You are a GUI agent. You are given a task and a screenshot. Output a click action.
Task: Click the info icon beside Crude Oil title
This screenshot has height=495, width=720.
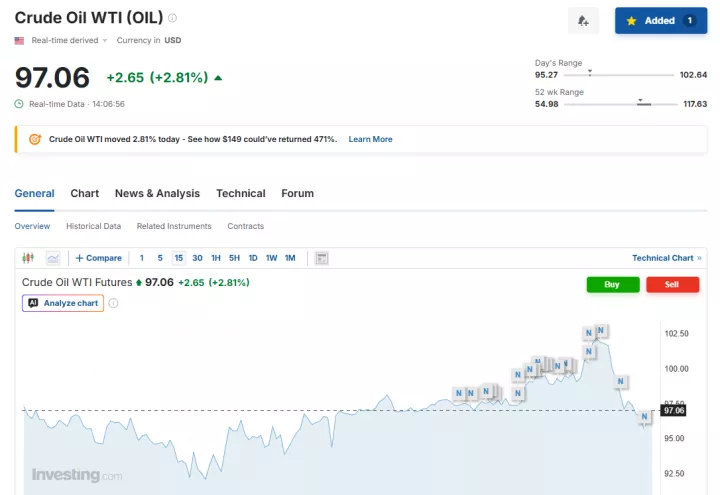[x=173, y=18]
